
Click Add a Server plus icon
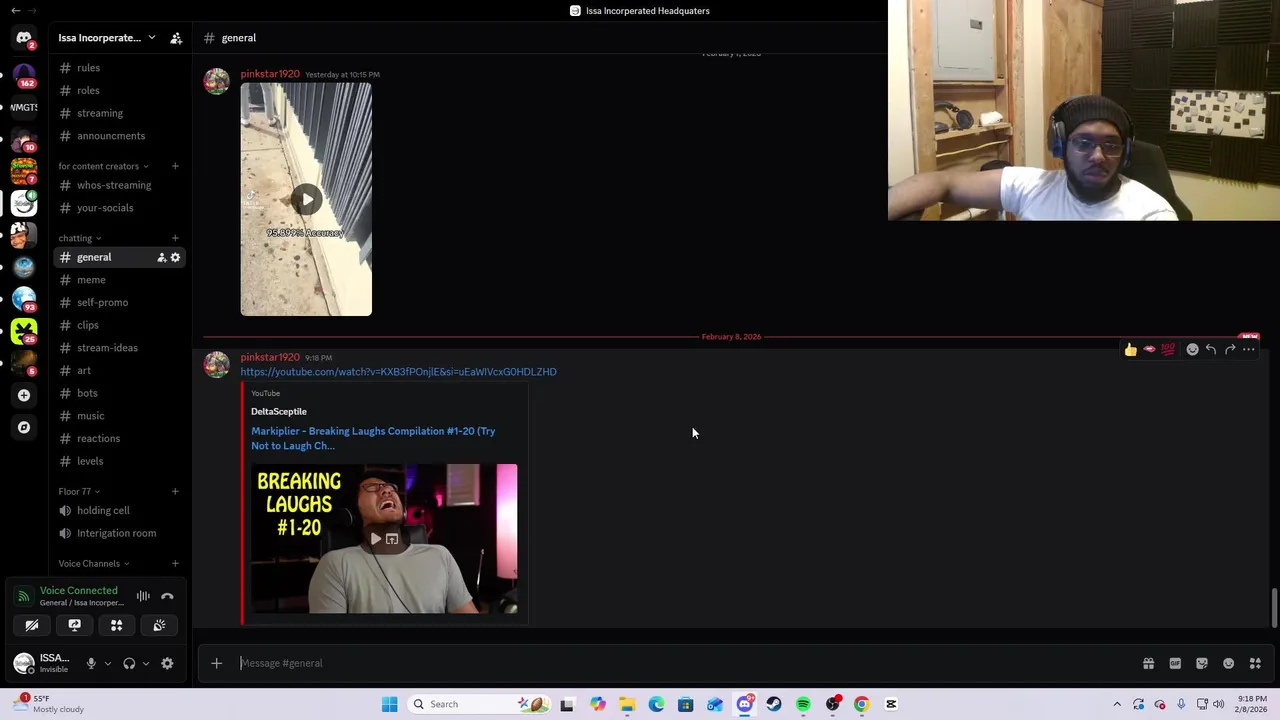(x=24, y=395)
